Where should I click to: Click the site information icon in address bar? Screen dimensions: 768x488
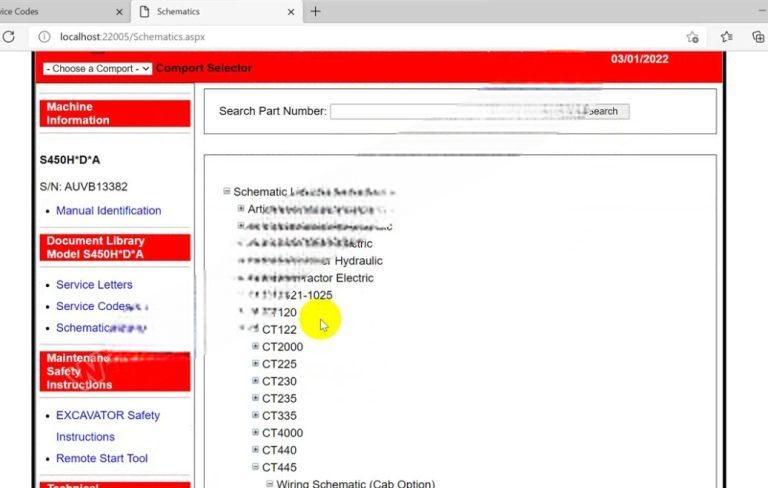[44, 37]
